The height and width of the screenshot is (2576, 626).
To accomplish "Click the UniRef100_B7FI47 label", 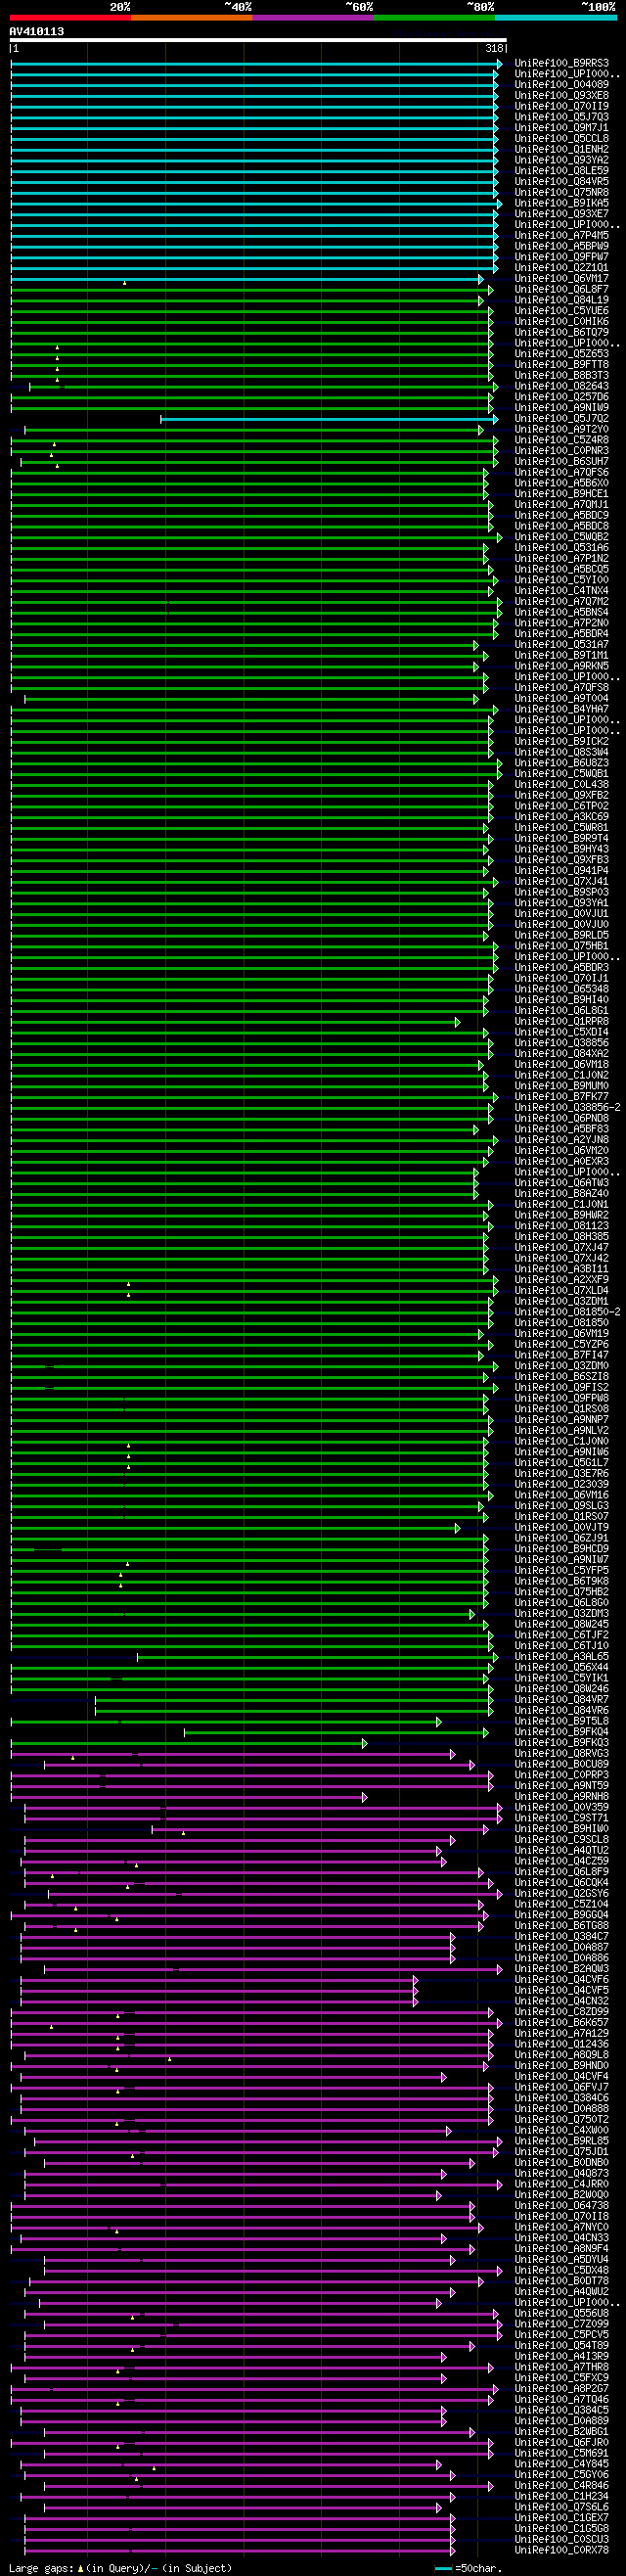I will click(x=561, y=1355).
